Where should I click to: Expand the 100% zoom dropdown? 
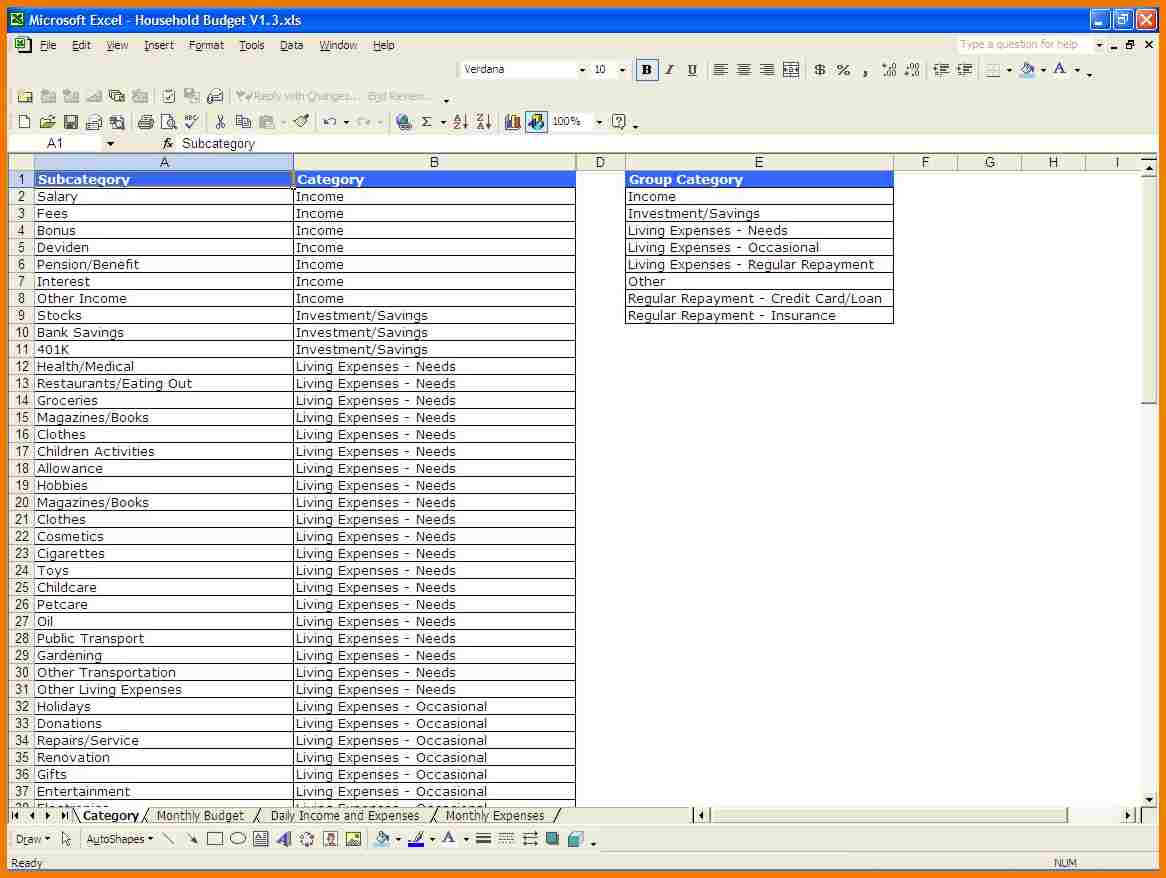coord(599,122)
